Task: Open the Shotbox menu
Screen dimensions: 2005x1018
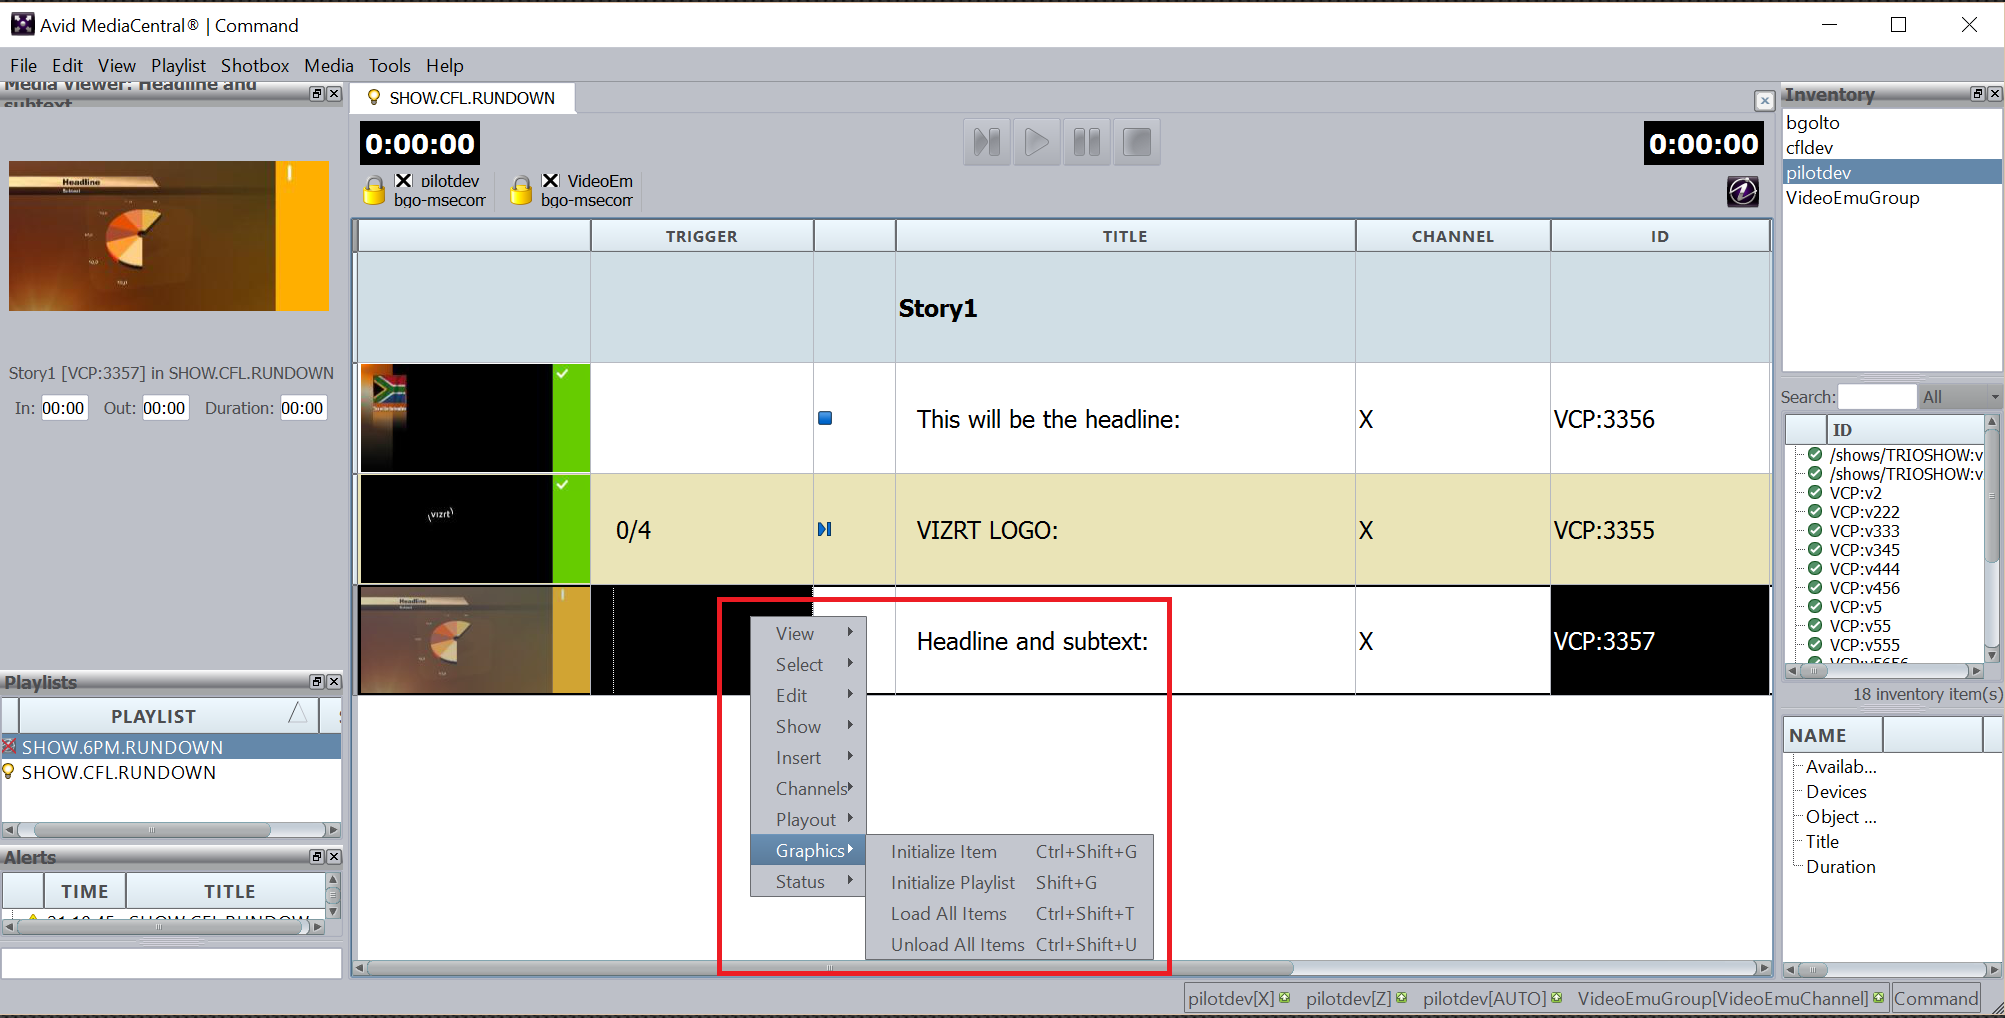Action: point(255,65)
